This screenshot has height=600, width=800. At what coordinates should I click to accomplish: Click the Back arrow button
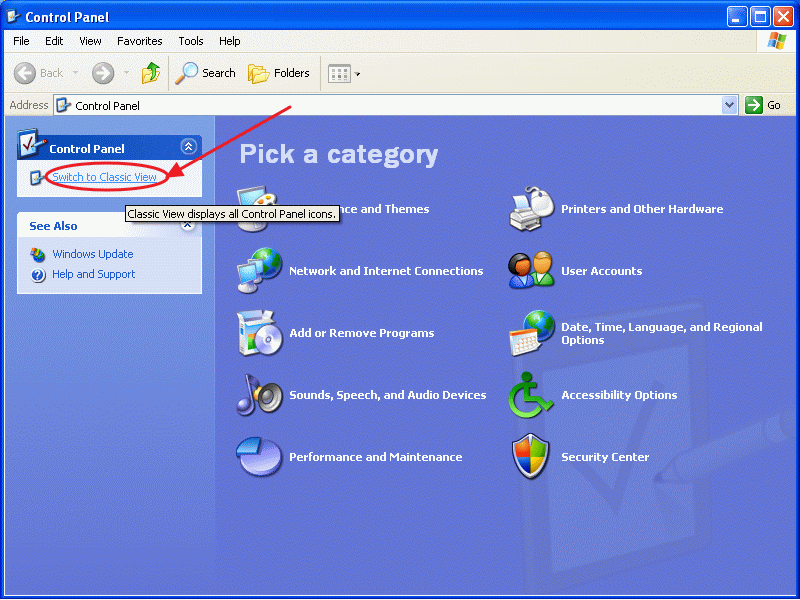[24, 73]
